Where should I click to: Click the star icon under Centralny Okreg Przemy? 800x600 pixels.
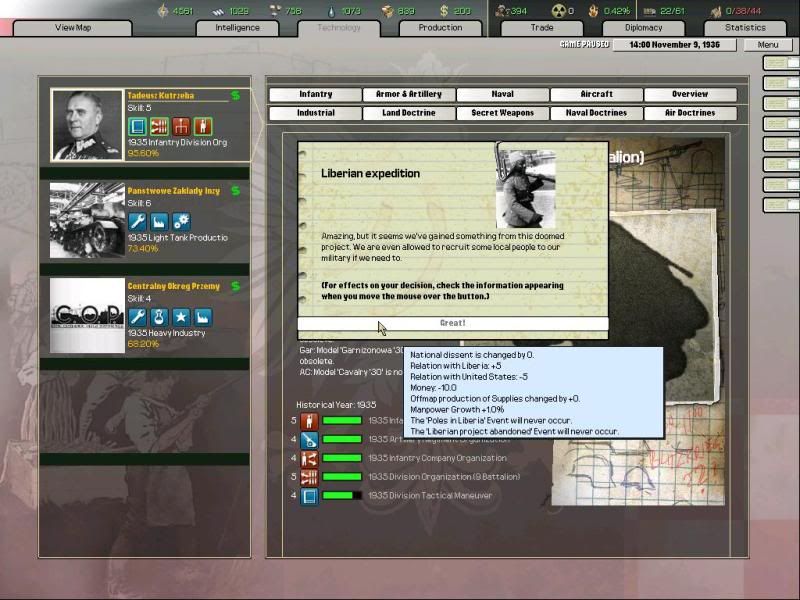pyautogui.click(x=181, y=317)
